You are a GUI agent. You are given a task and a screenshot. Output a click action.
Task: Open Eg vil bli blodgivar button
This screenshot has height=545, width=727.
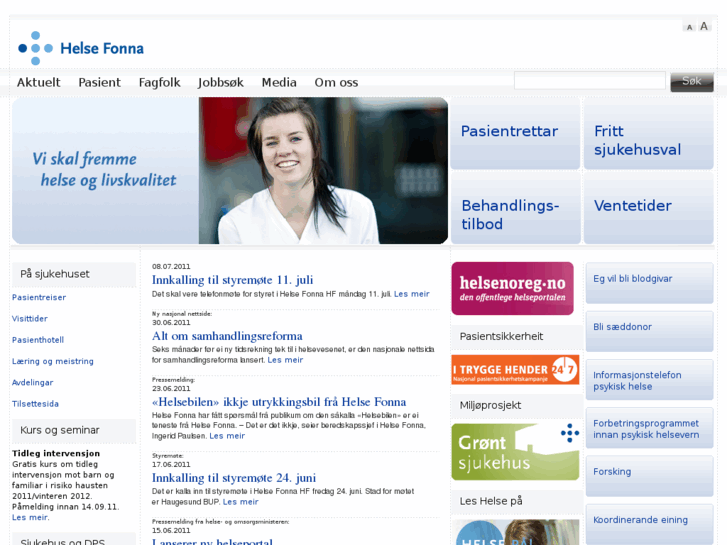(x=650, y=283)
